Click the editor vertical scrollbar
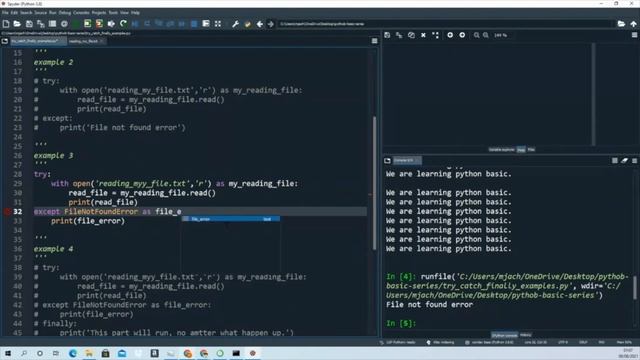The image size is (640, 360). 374,183
